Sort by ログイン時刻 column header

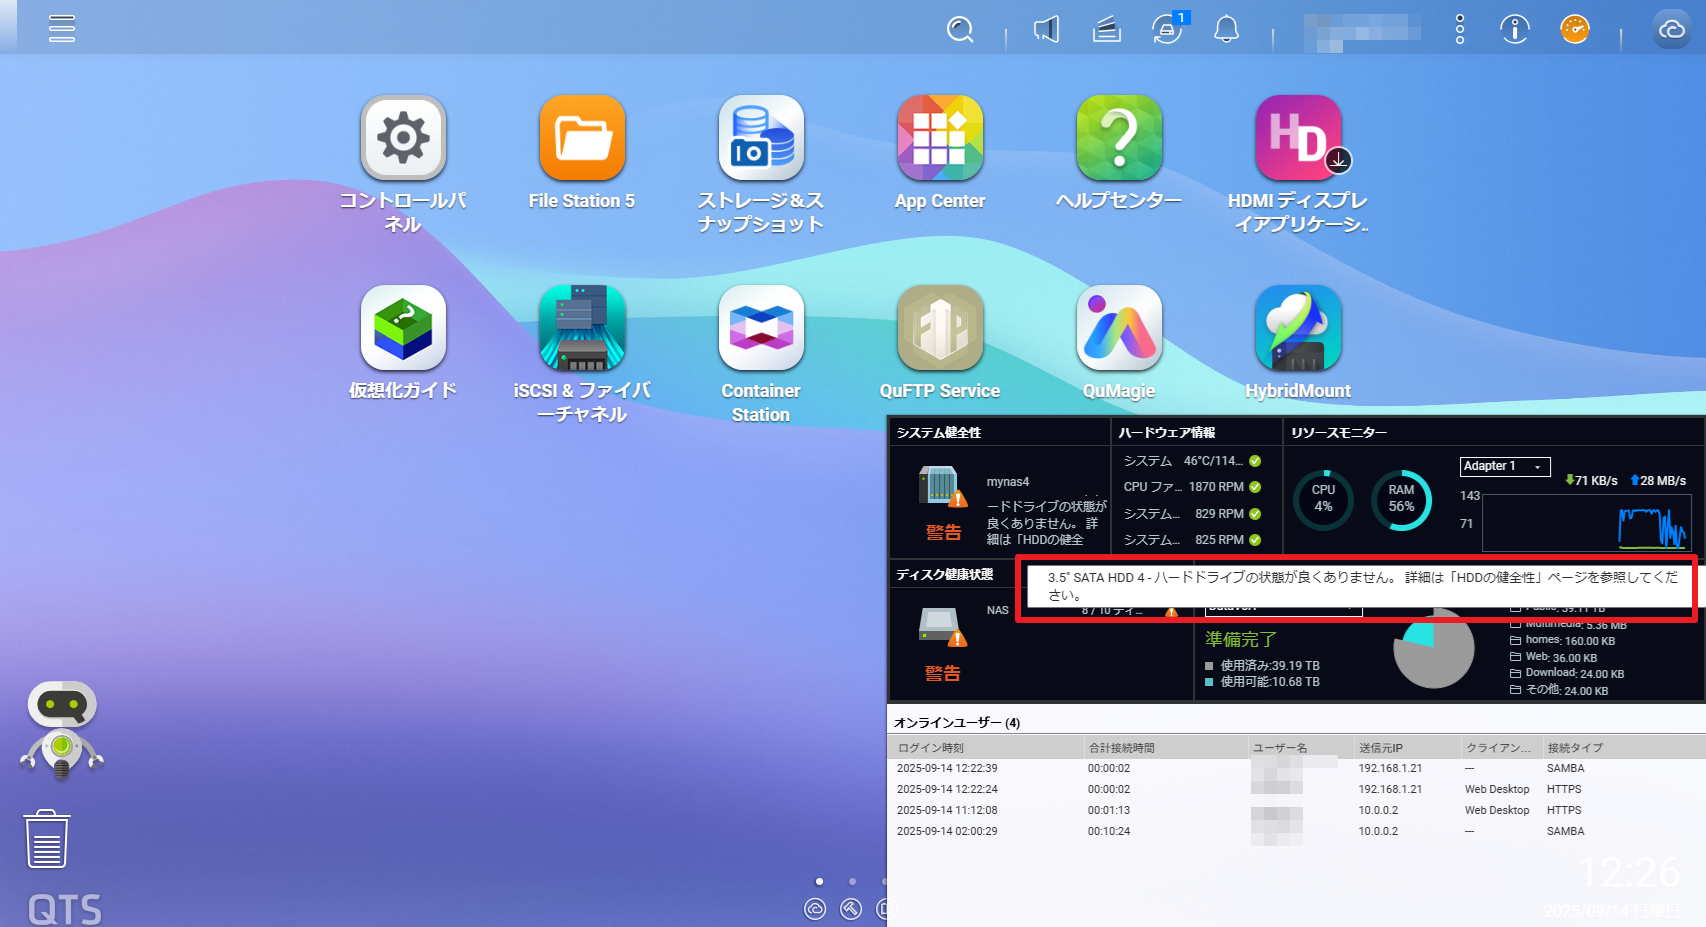tap(986, 748)
